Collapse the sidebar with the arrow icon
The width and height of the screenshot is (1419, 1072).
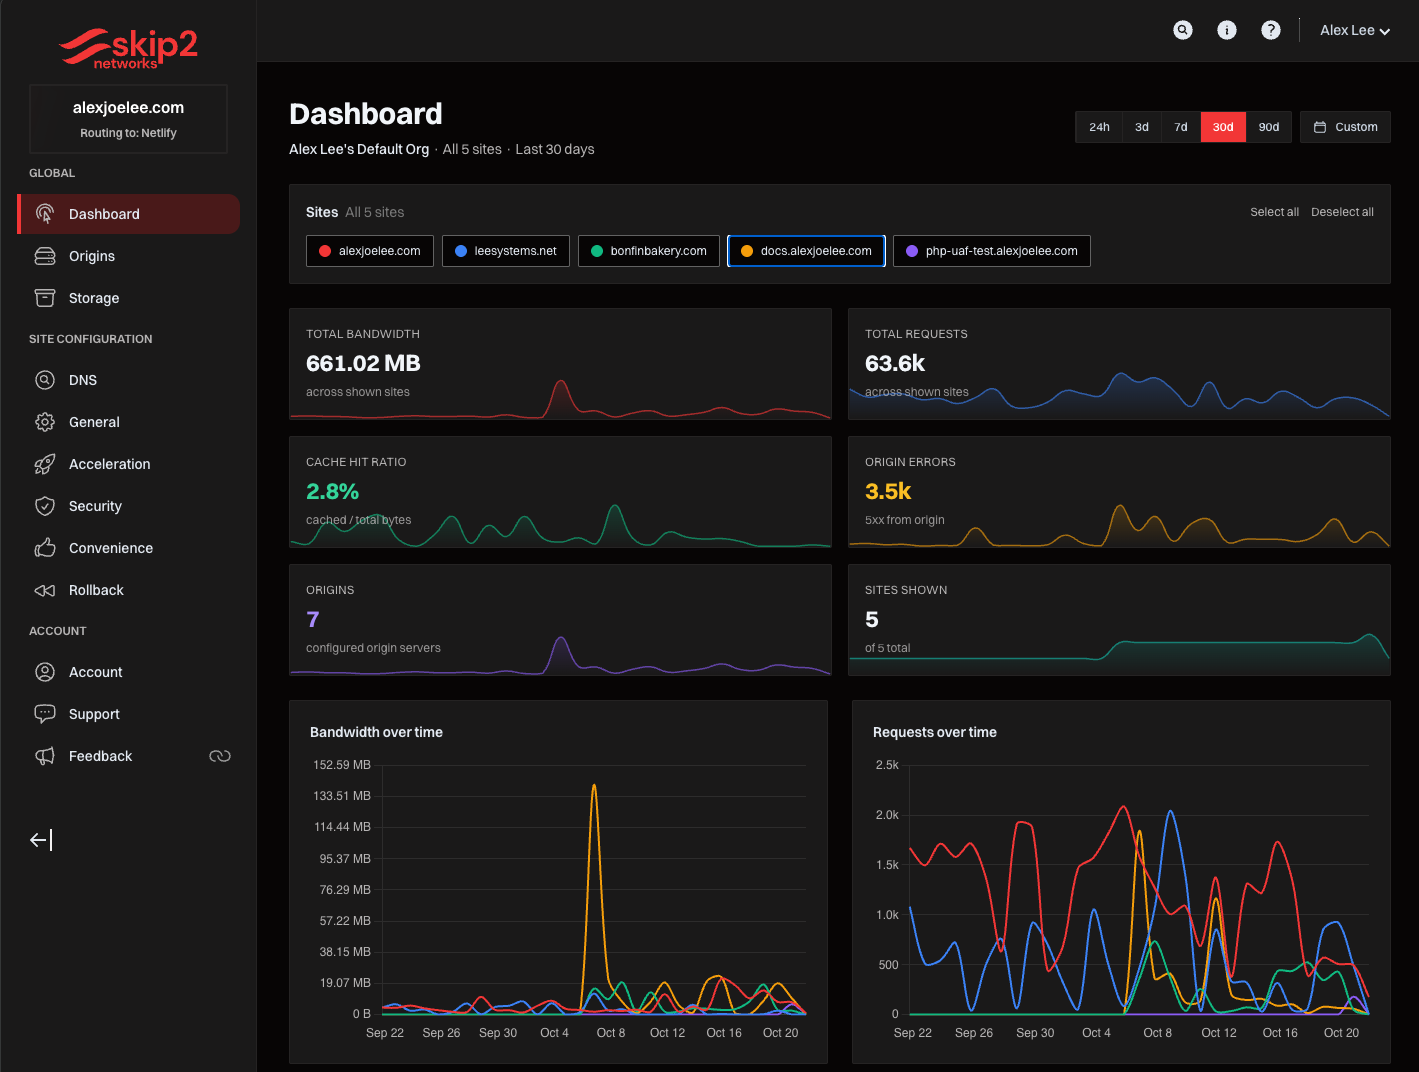[x=41, y=840]
